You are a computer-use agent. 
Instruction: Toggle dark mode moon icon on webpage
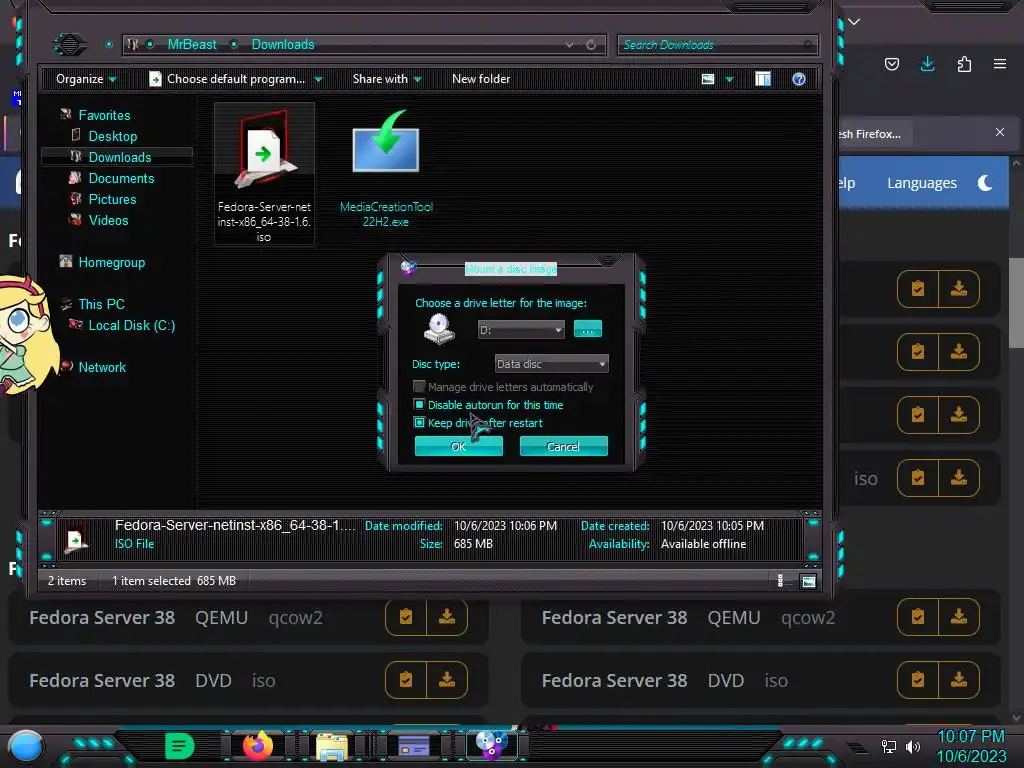point(985,183)
